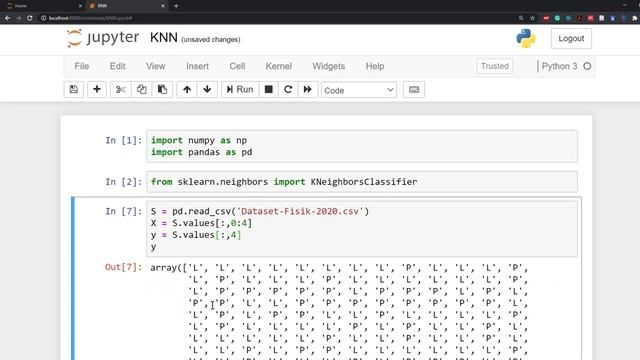
Task: Open the Help menu
Action: 375,66
